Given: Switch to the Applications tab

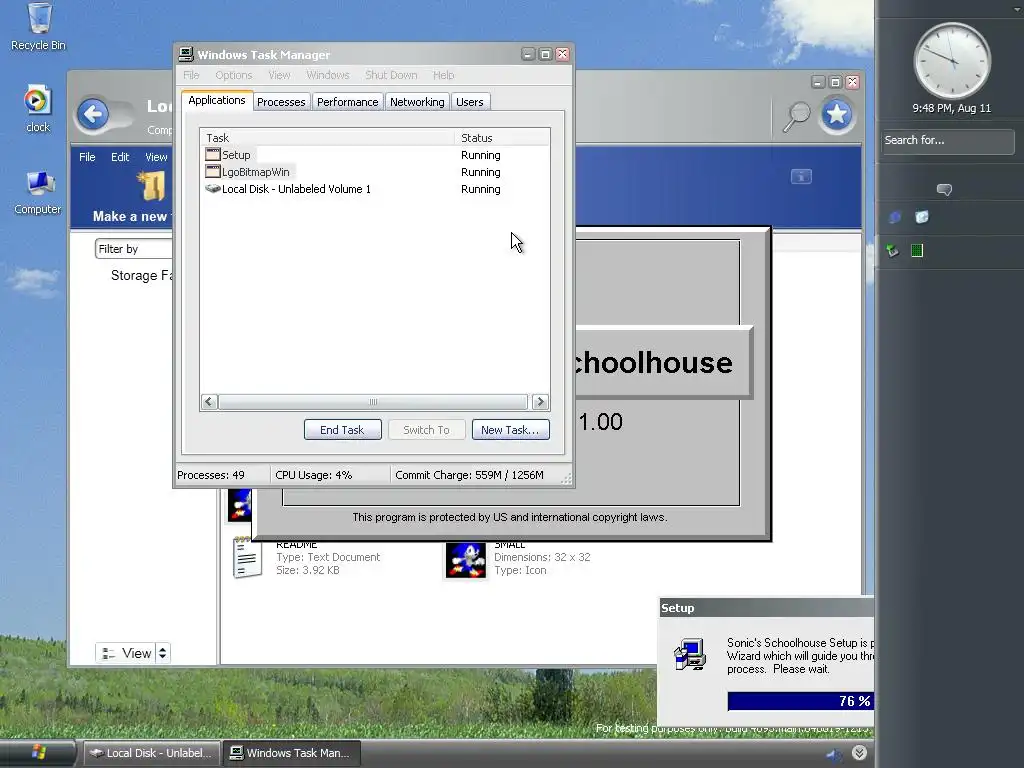Looking at the screenshot, I should pos(217,101).
